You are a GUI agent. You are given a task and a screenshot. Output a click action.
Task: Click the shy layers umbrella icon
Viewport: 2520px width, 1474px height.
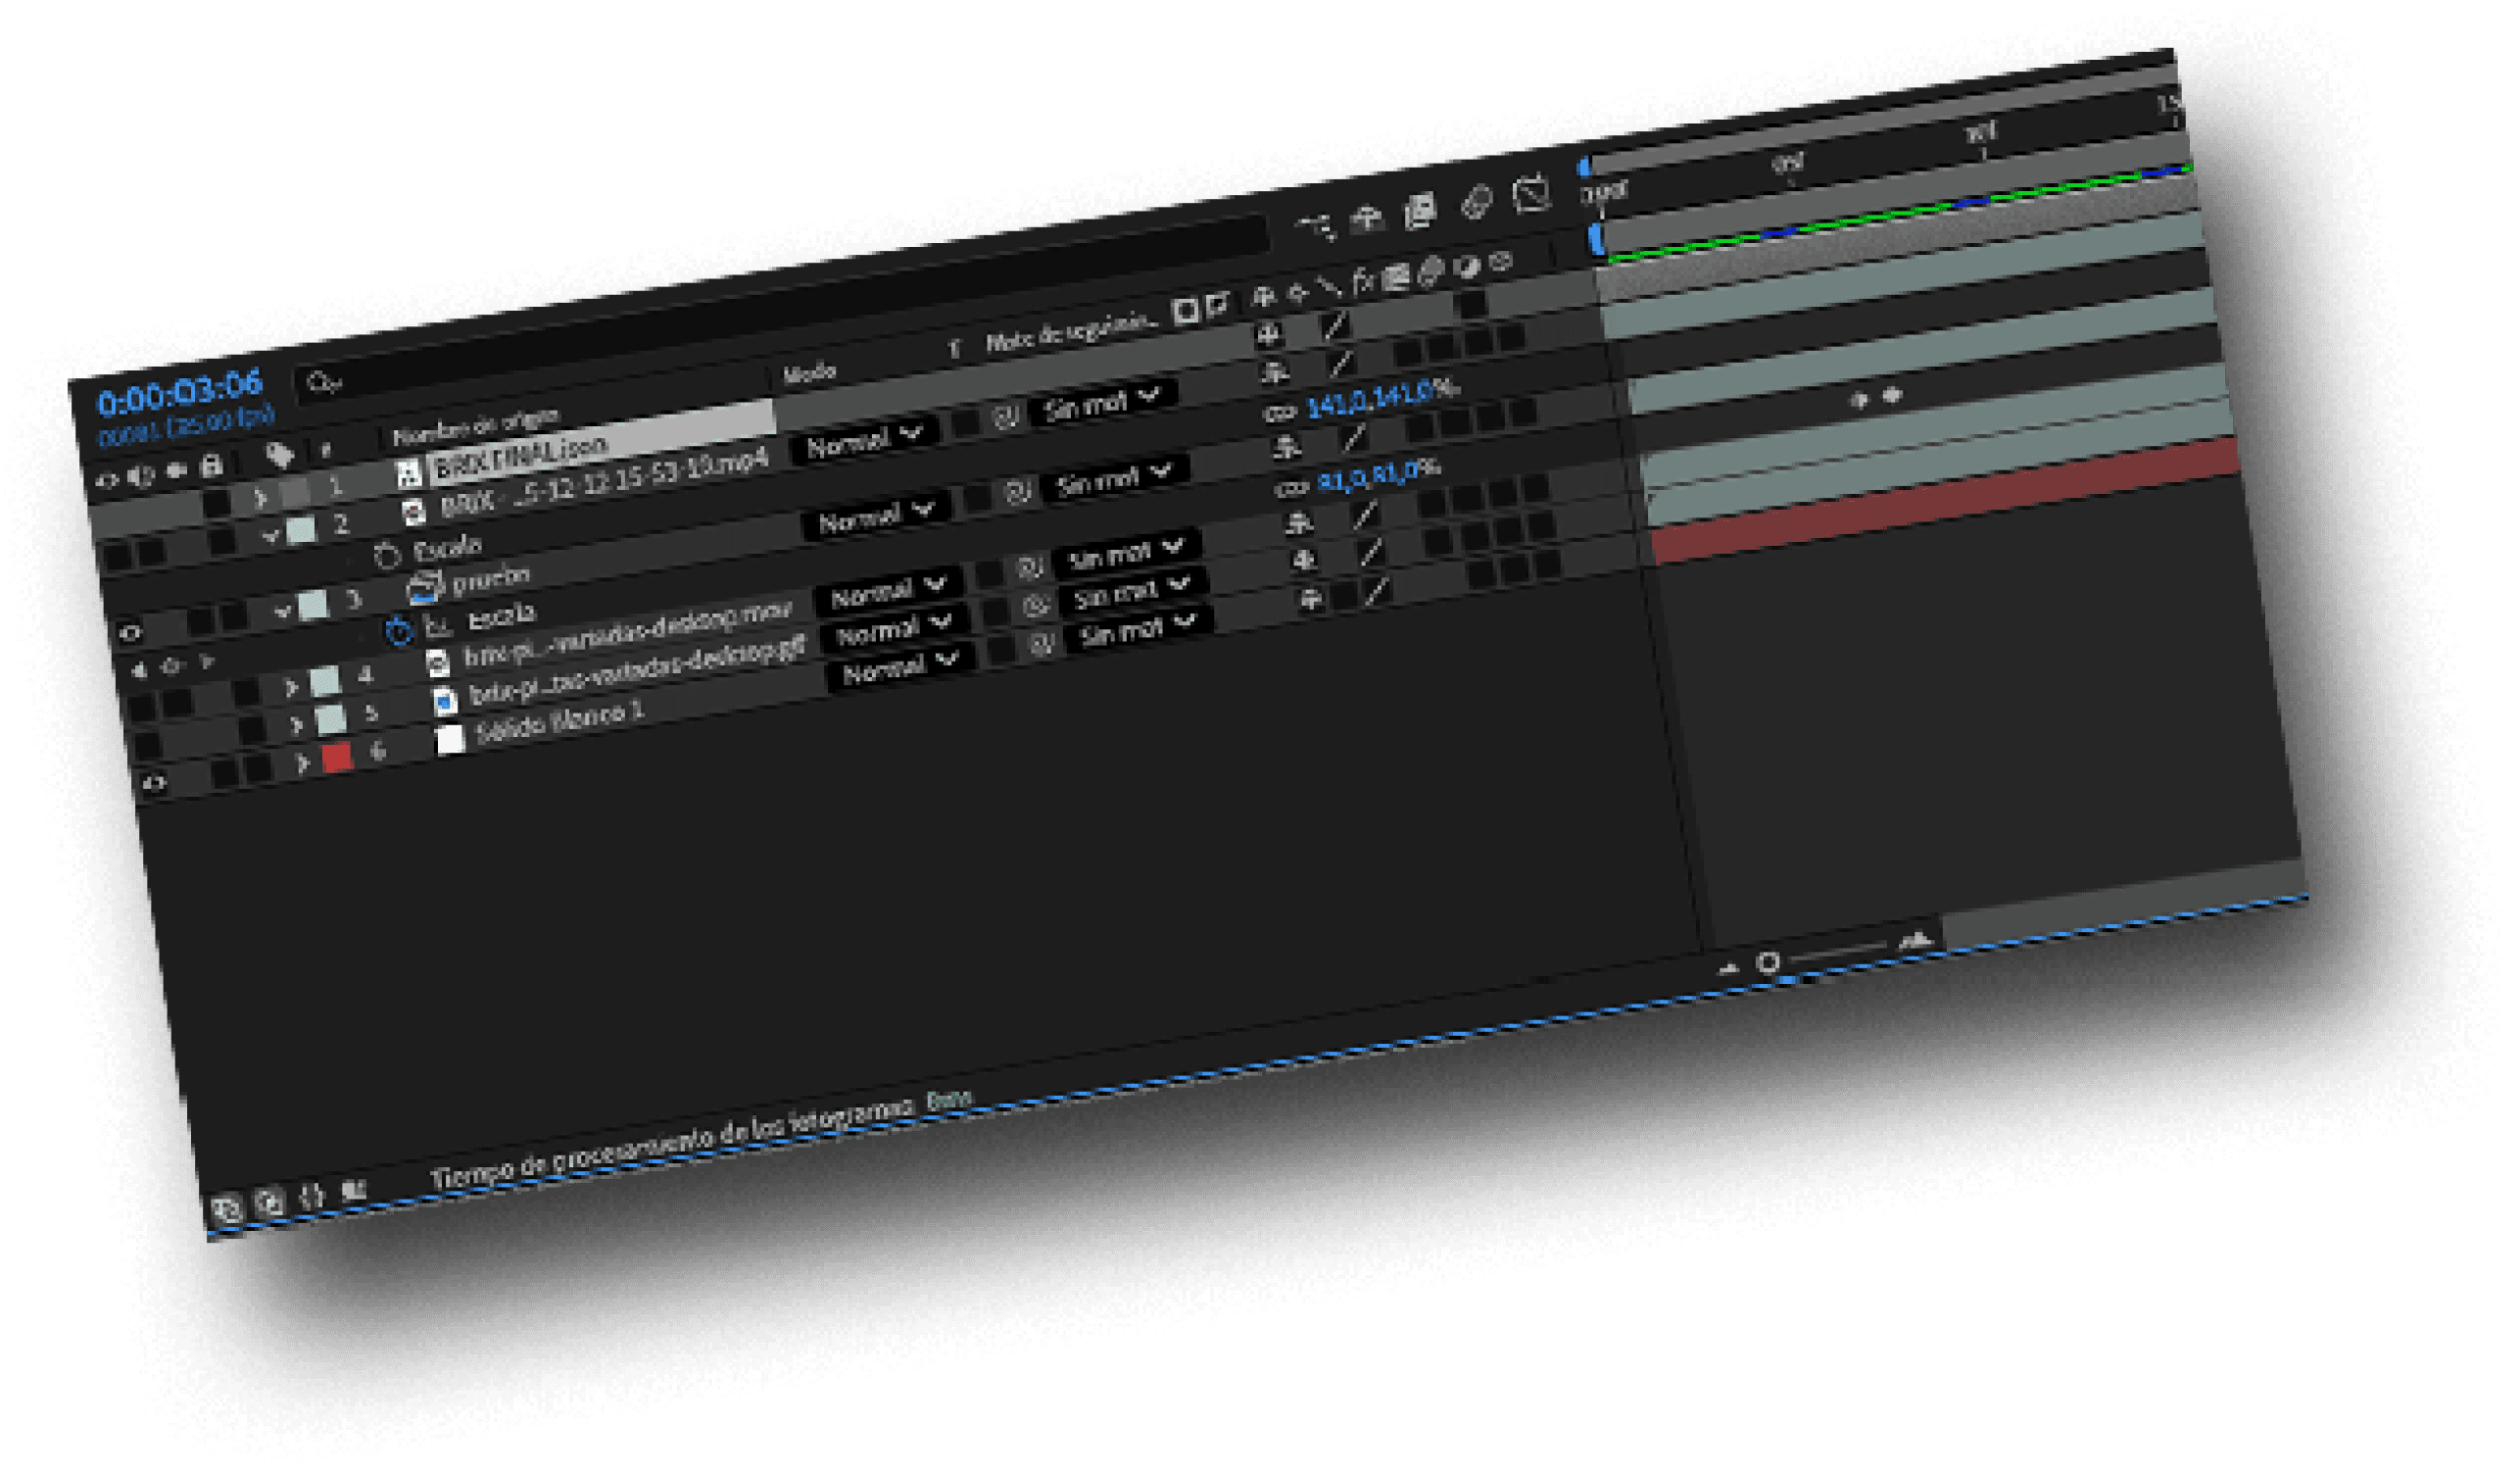(x=1366, y=218)
